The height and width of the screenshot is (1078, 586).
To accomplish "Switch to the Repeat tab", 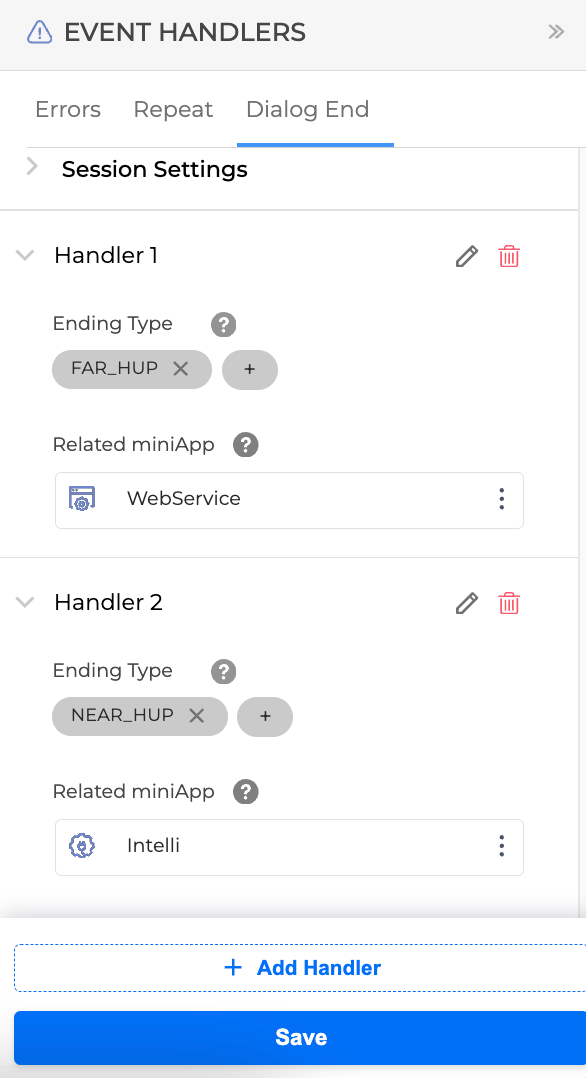I will point(173,109).
